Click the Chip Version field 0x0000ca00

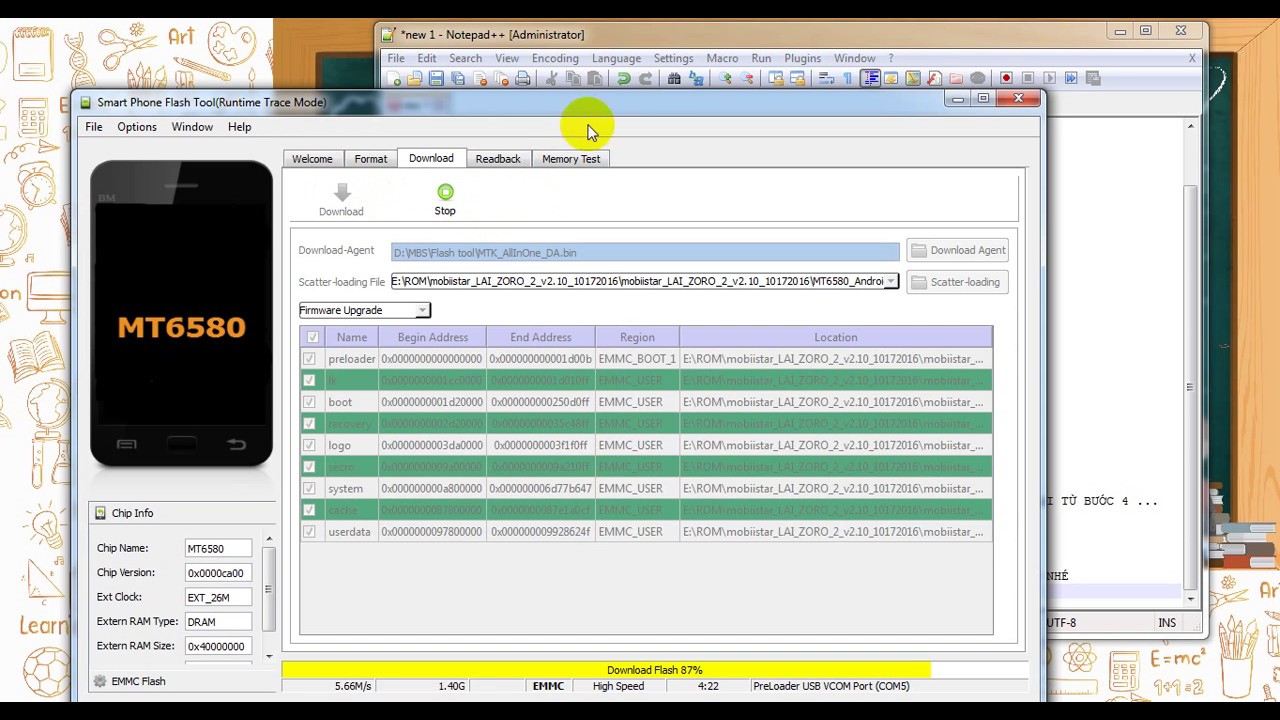(x=219, y=573)
